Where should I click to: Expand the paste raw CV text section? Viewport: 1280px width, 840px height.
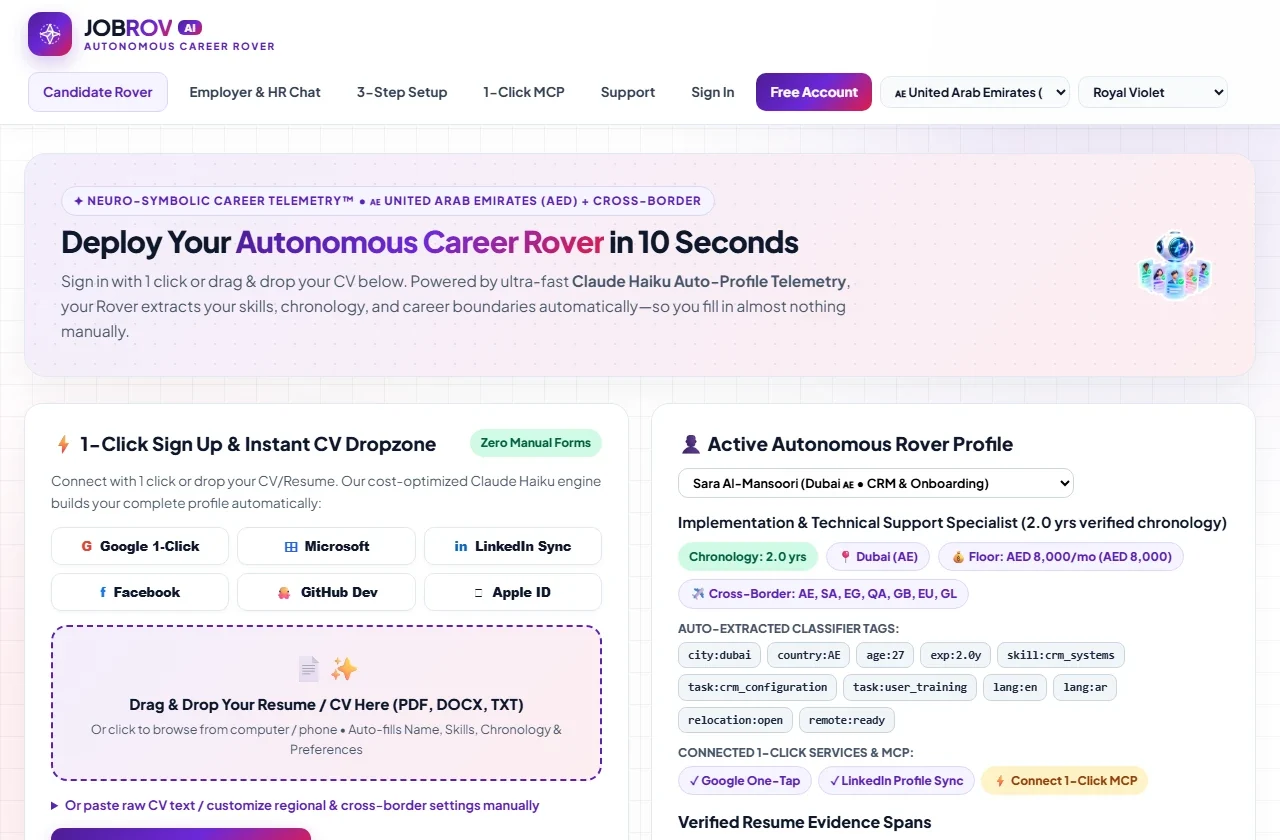tap(295, 805)
